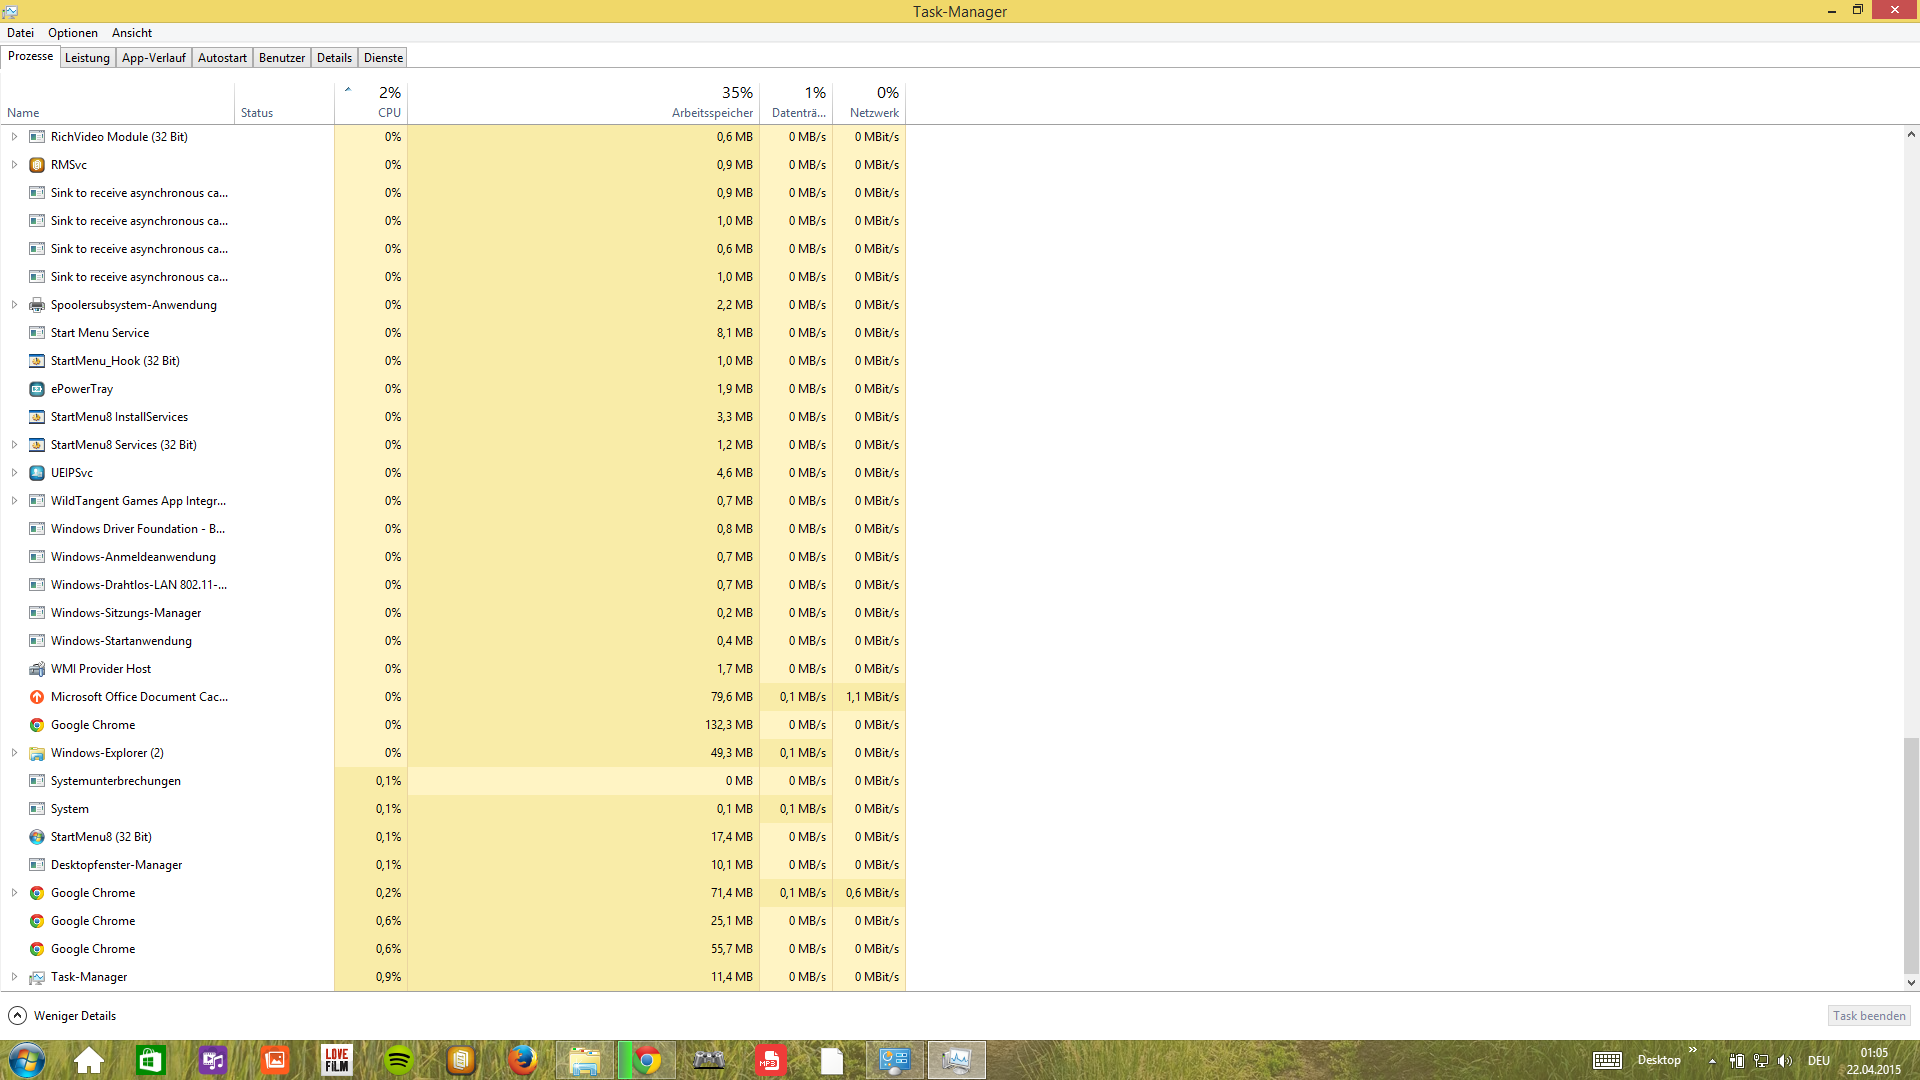Click the Windows Store taskbar icon

coord(151,1060)
